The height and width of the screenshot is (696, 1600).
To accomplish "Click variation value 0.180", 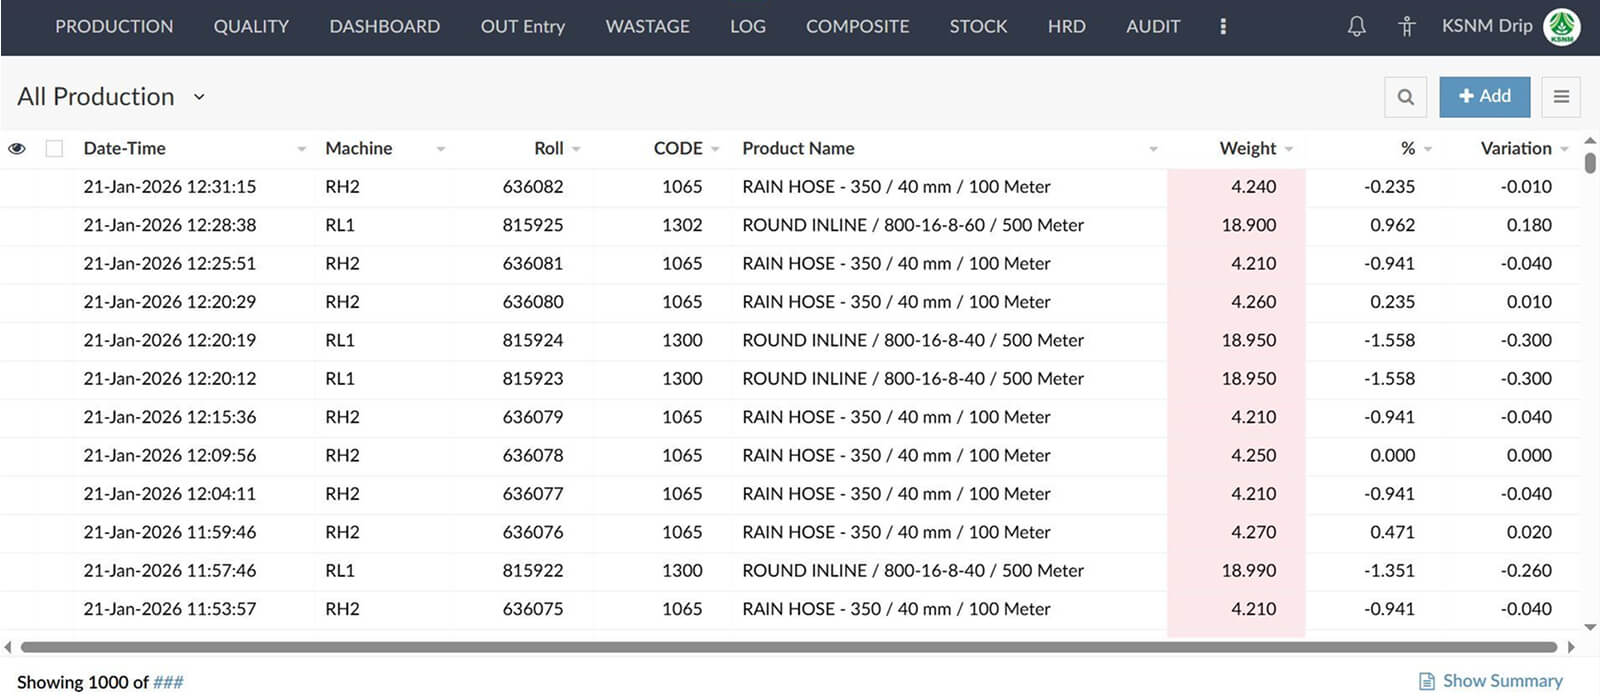I will pyautogui.click(x=1529, y=225).
